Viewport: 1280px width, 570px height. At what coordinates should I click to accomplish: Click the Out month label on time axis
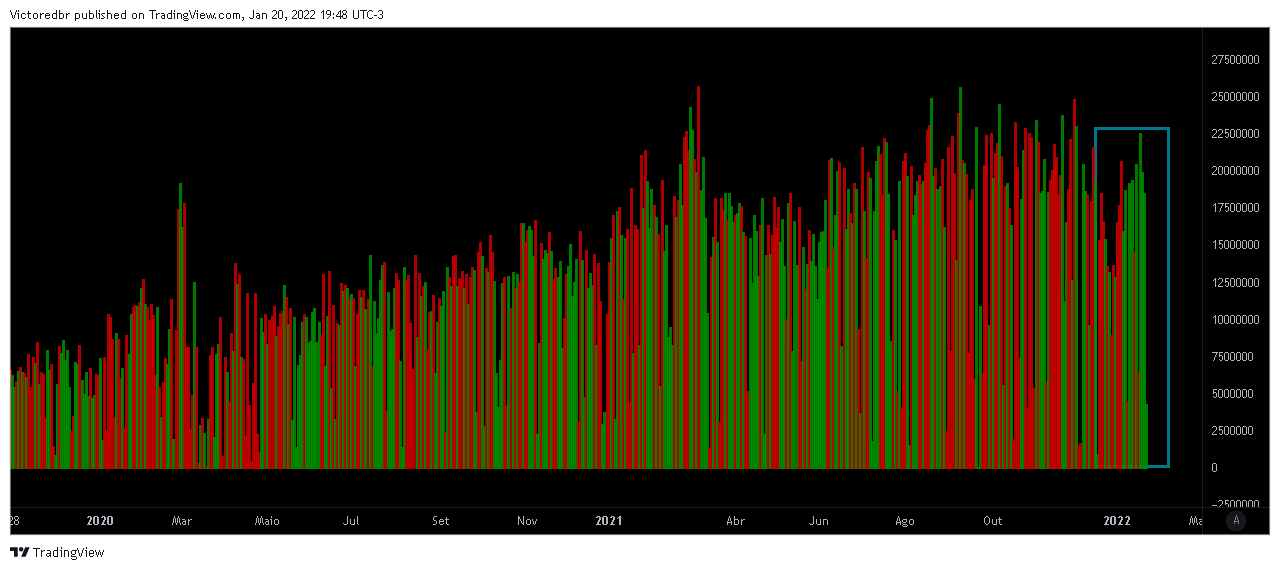tap(993, 521)
